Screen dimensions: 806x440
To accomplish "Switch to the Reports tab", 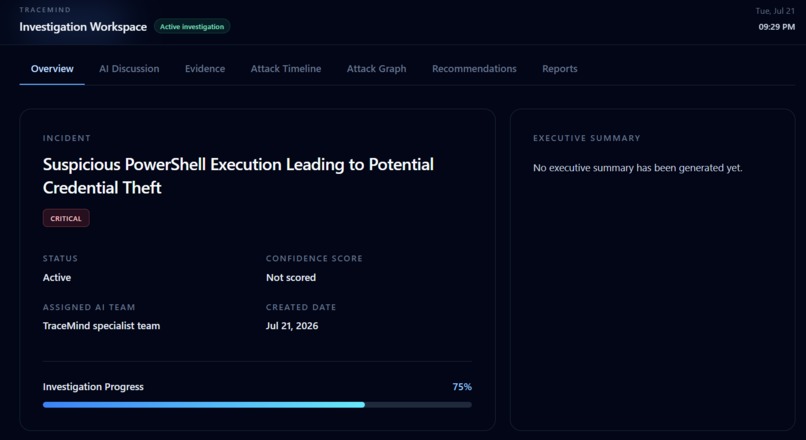I will (560, 69).
